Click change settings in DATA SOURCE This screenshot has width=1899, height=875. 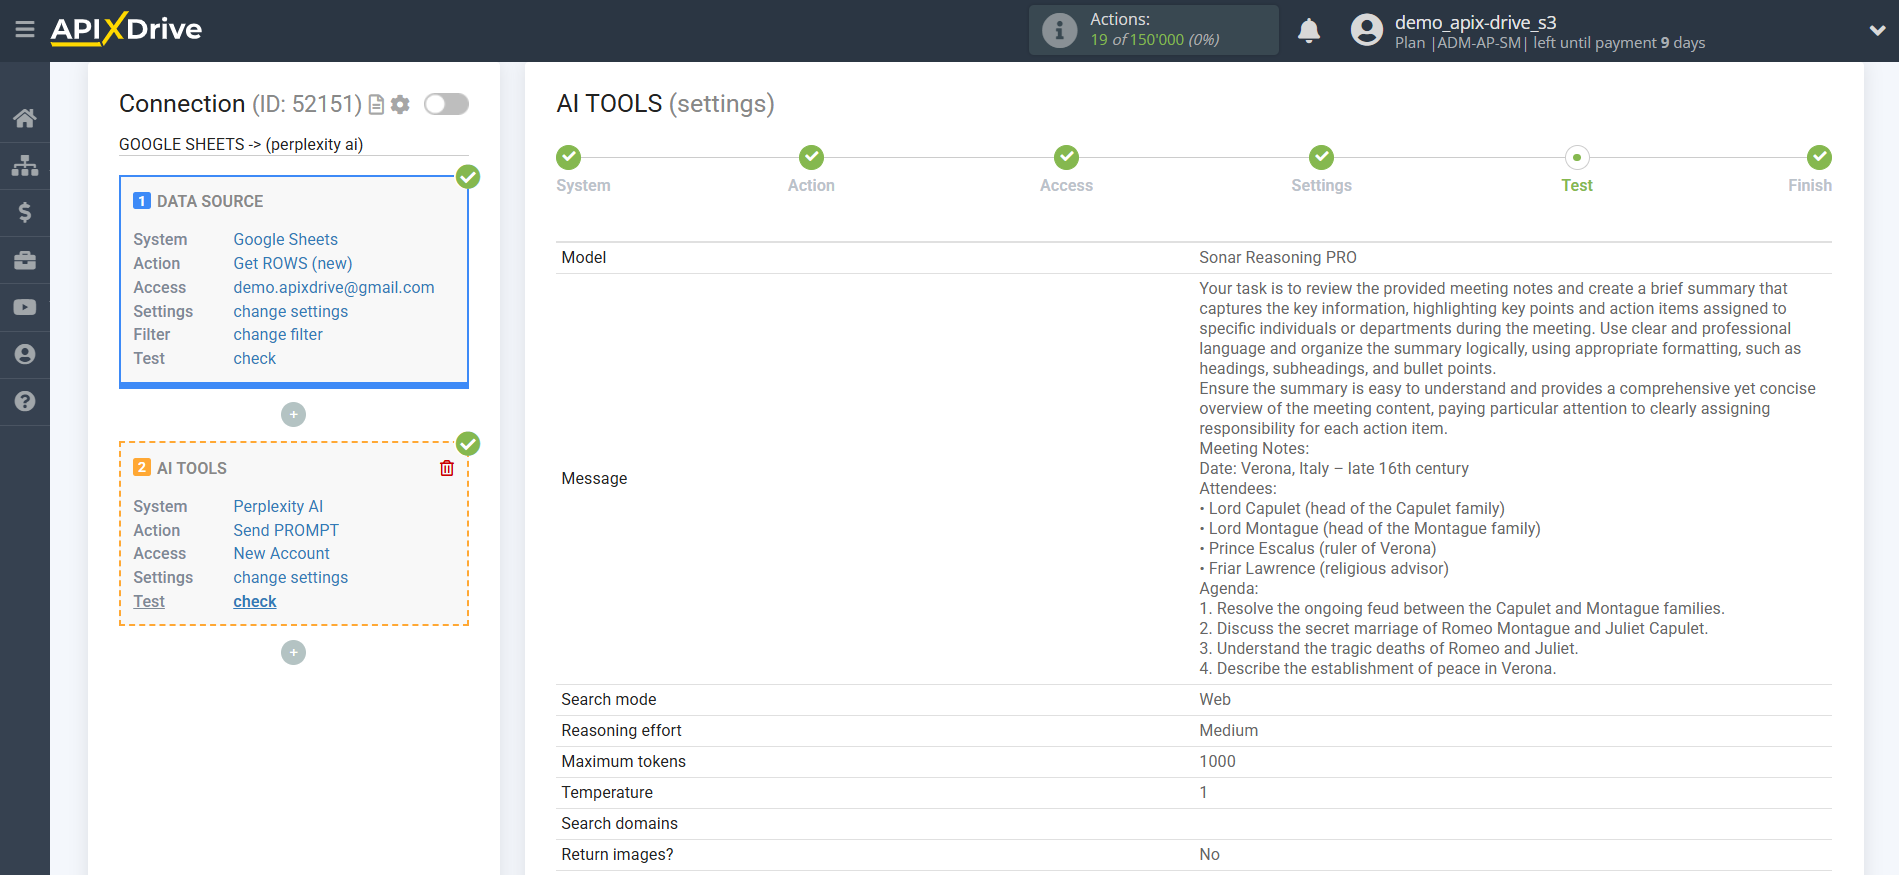coord(290,311)
